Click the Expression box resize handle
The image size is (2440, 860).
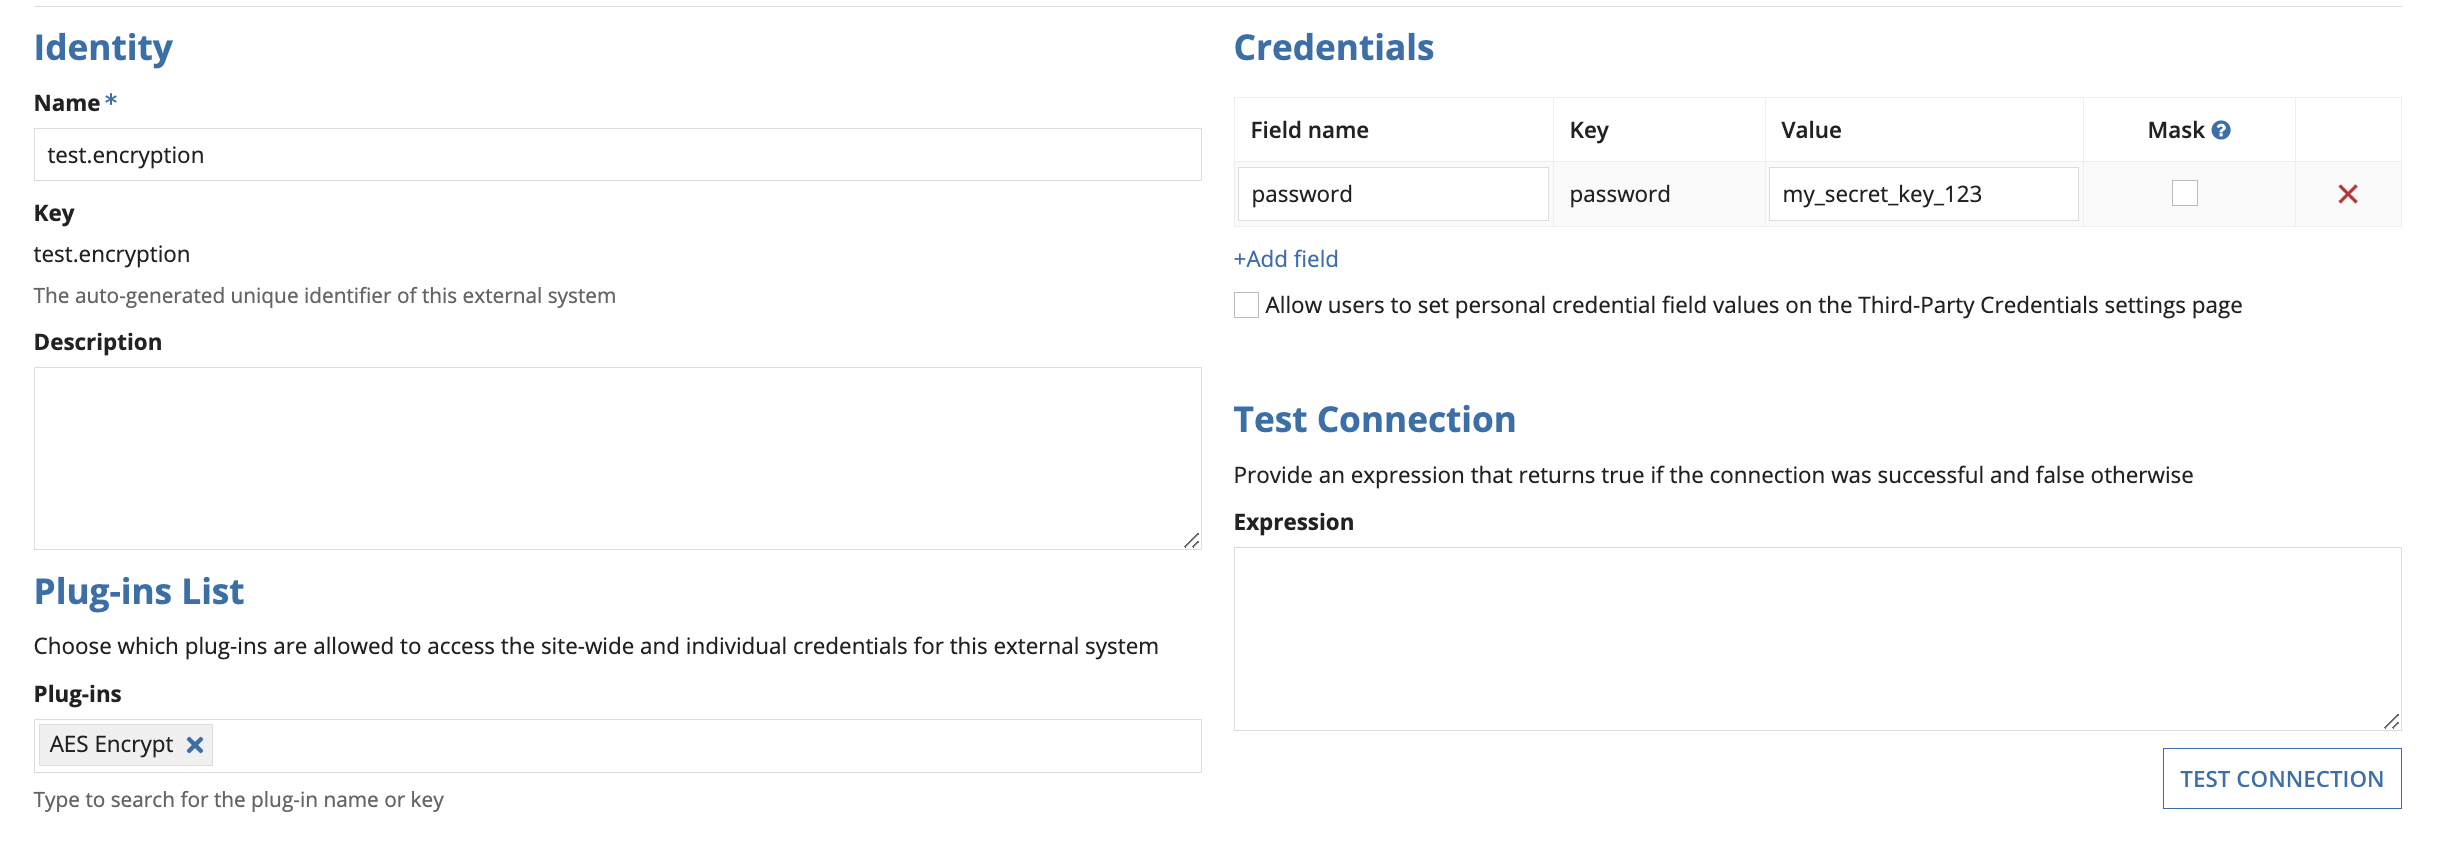point(2391,721)
